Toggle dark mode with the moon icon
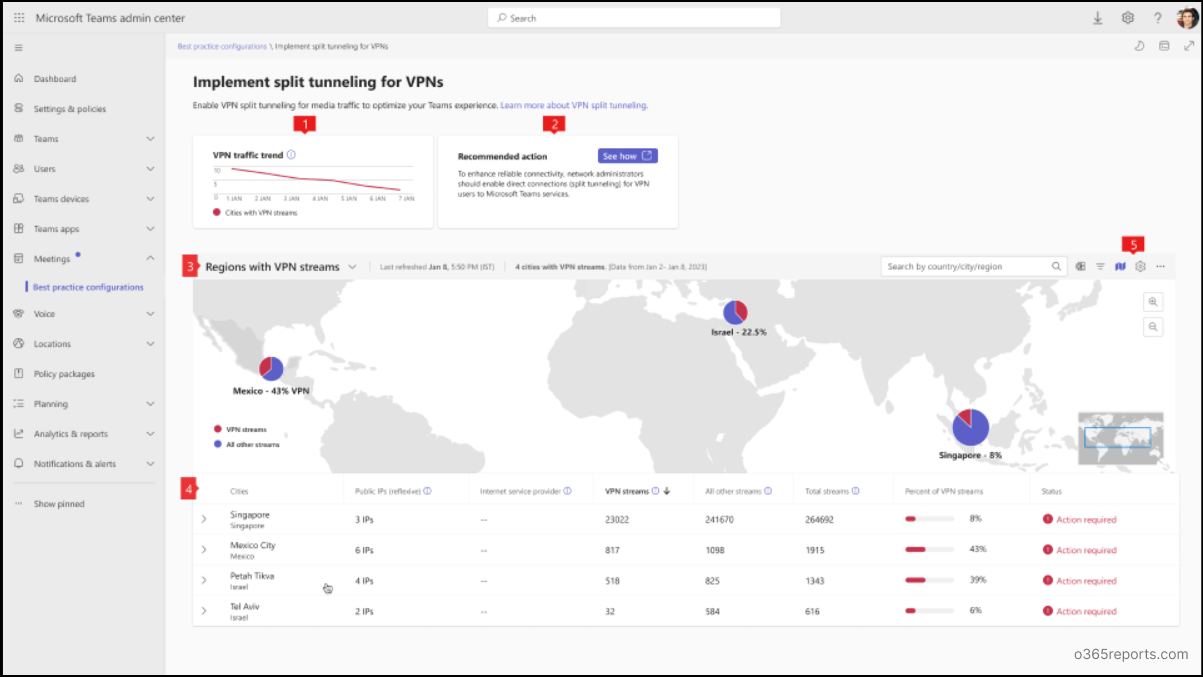Image resolution: width=1203 pixels, height=677 pixels. pos(1139,46)
